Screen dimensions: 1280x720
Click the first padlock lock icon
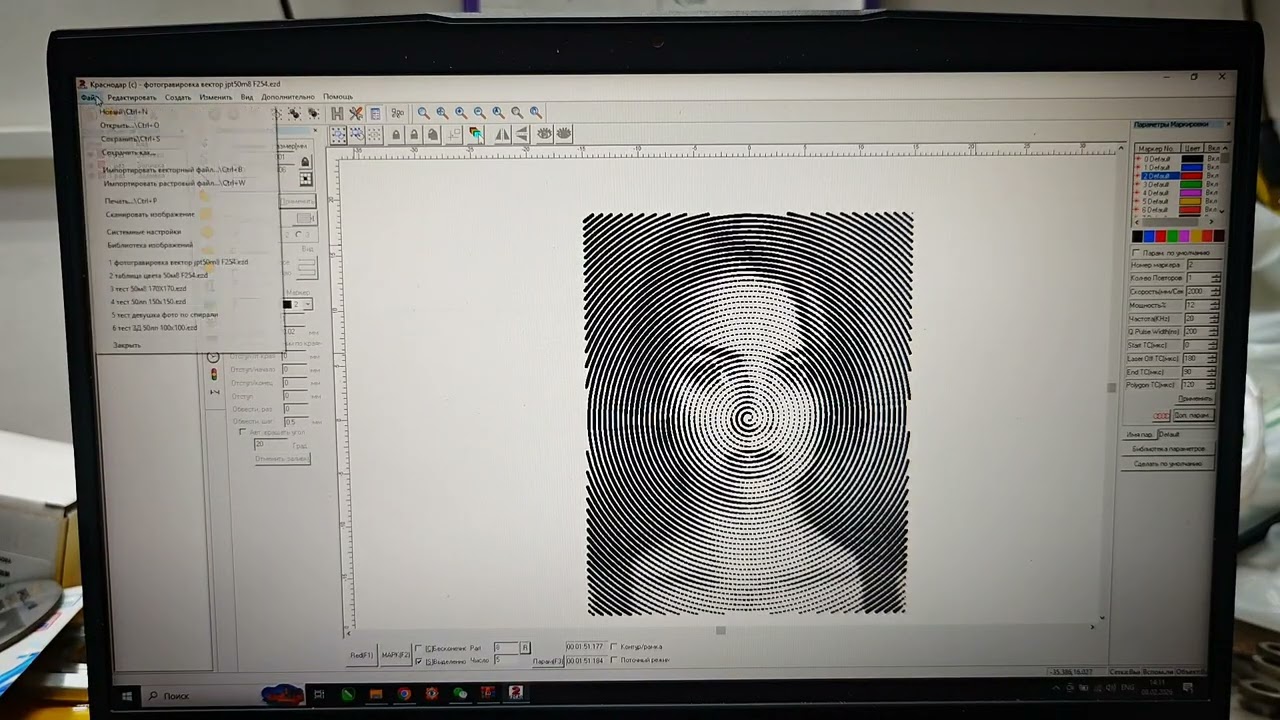point(396,134)
